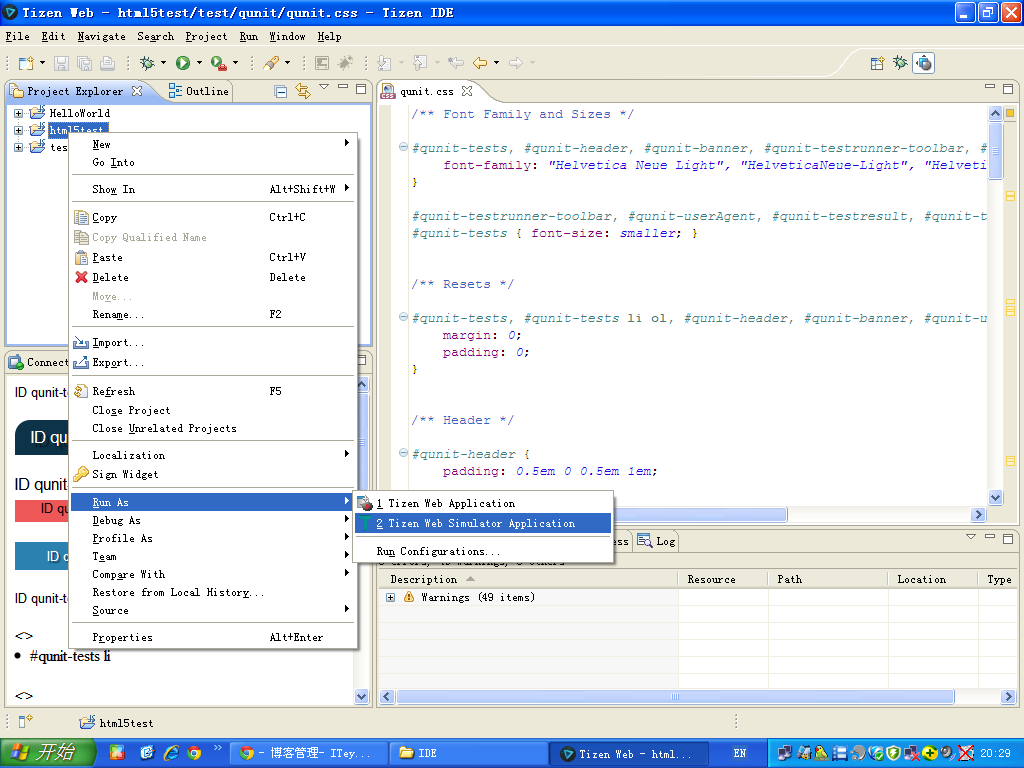The width and height of the screenshot is (1024, 768).
Task: Click the Open Perspective icon
Action: tap(877, 63)
